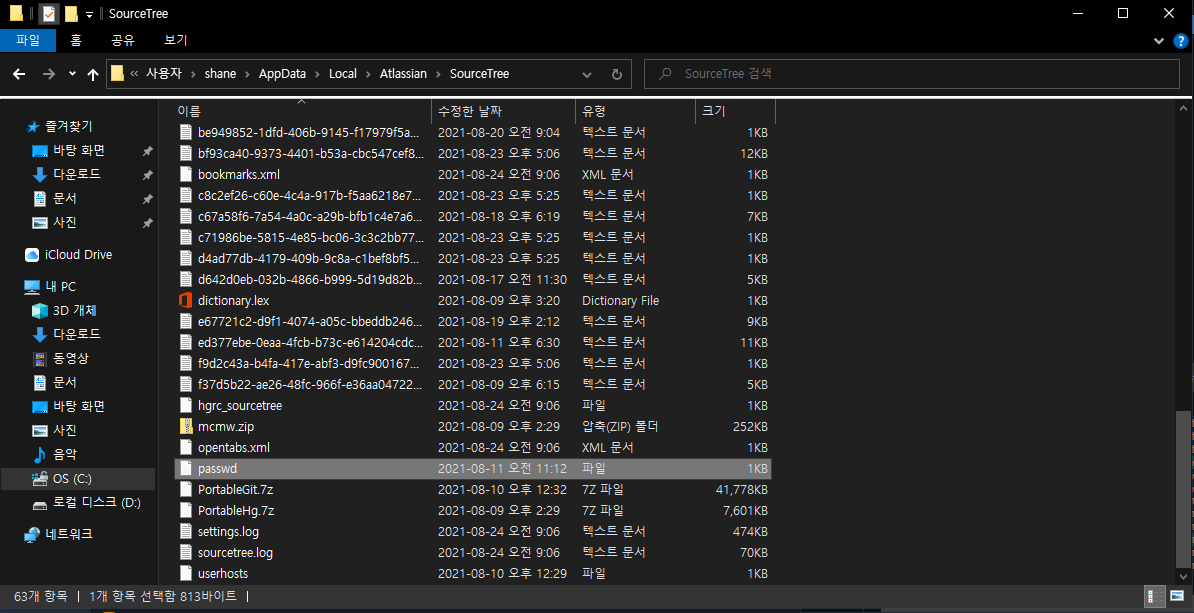Image resolution: width=1194 pixels, height=613 pixels.
Task: Click the Forward navigation arrow
Action: (x=49, y=74)
